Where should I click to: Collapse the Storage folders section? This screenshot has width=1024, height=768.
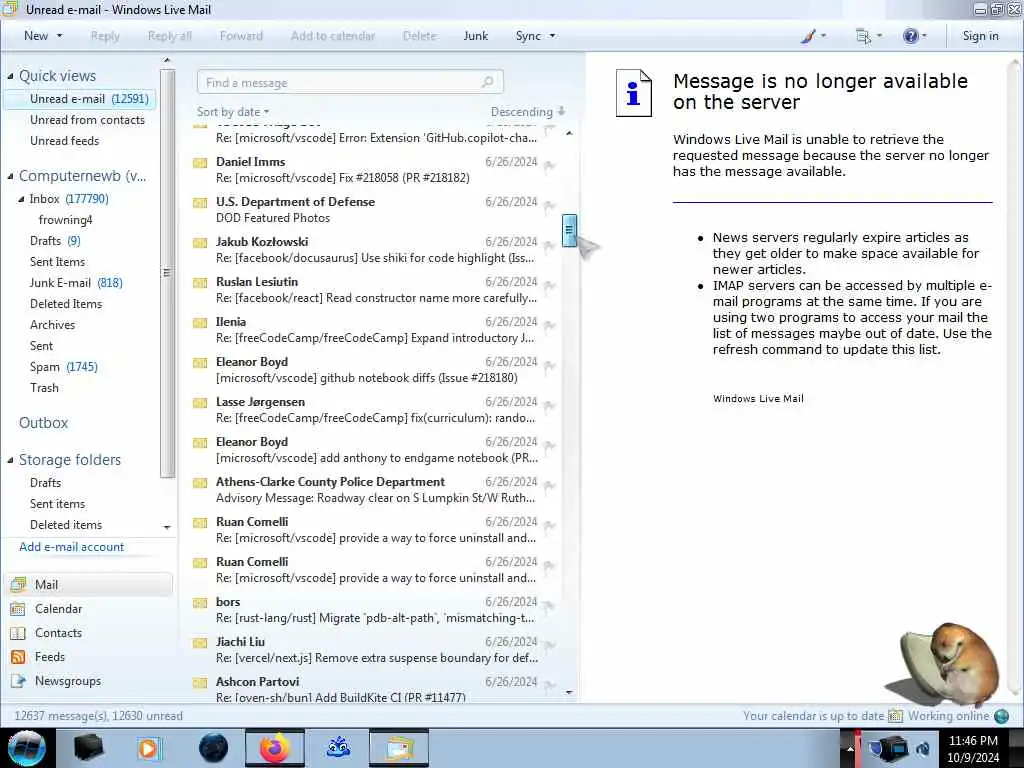point(10,460)
